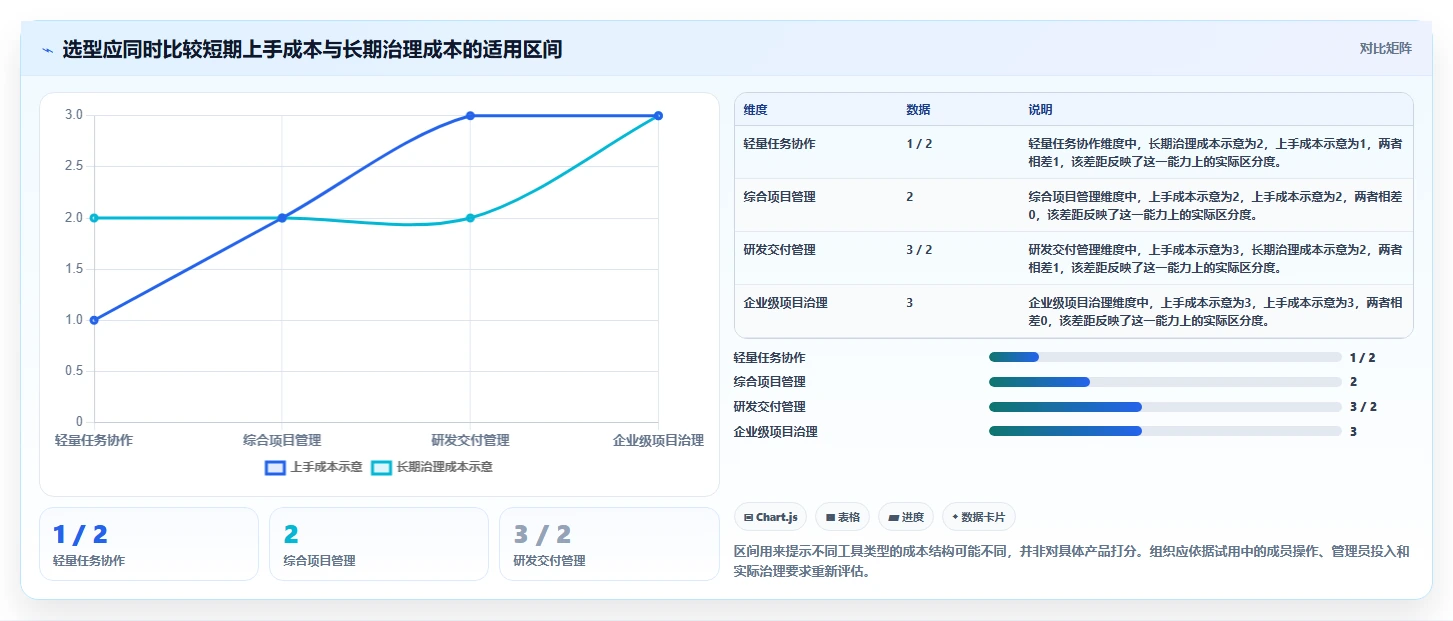
Task: Select the 数据卡片 tag chip
Action: coord(979,517)
